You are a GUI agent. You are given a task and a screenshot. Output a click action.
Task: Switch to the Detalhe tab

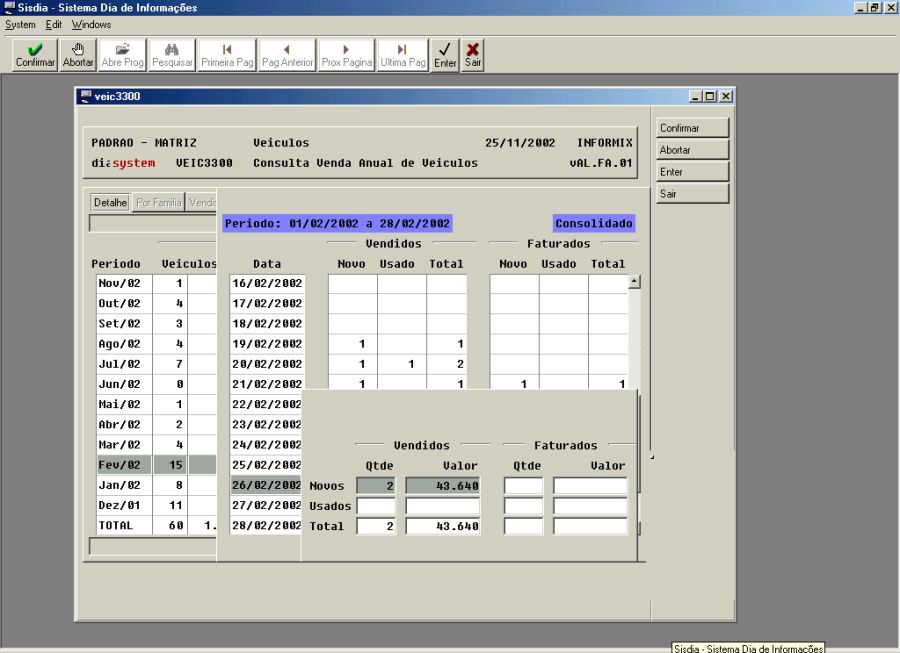click(110, 202)
